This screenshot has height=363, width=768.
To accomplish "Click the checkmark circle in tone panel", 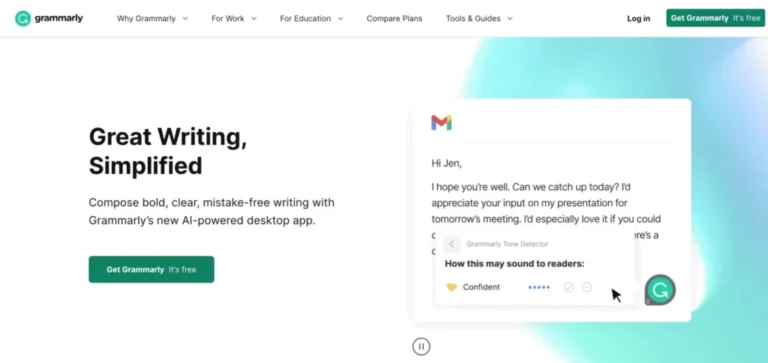I will 569,288.
